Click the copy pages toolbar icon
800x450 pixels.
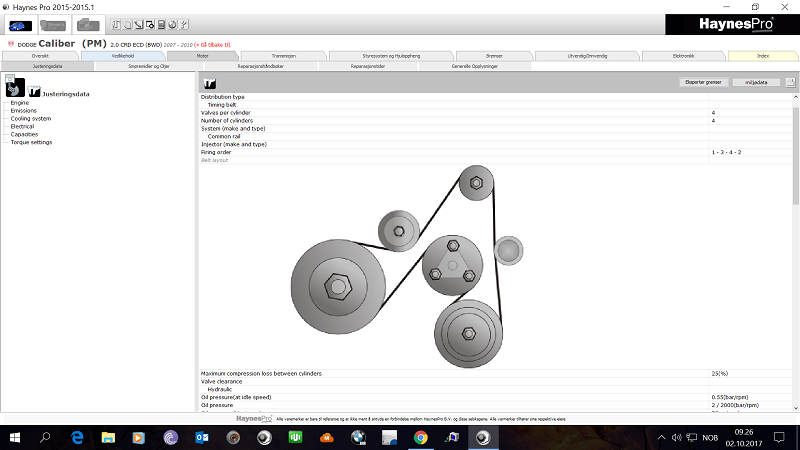127,24
